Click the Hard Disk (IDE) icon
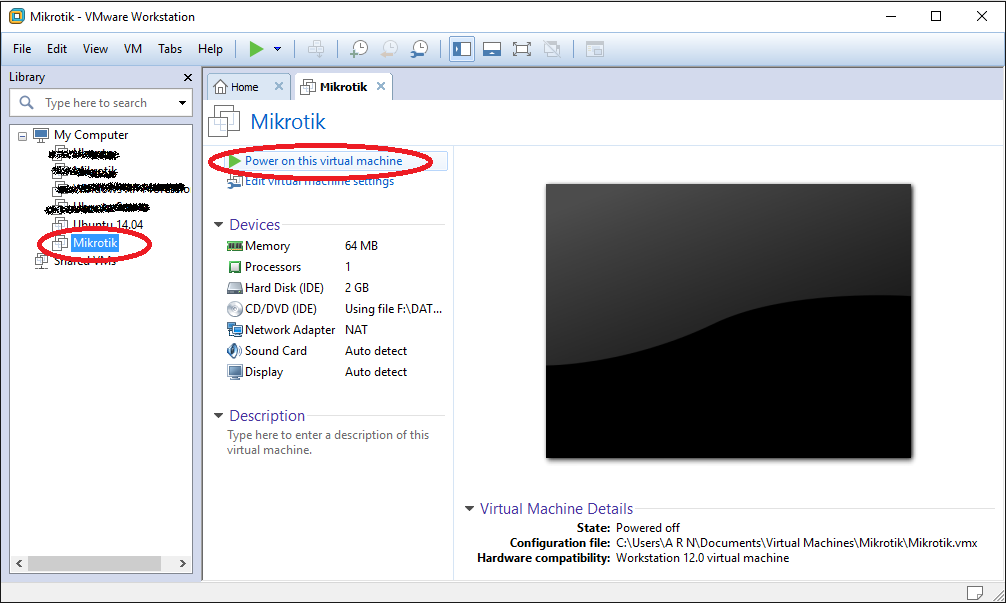The height and width of the screenshot is (603, 1006). [x=235, y=288]
